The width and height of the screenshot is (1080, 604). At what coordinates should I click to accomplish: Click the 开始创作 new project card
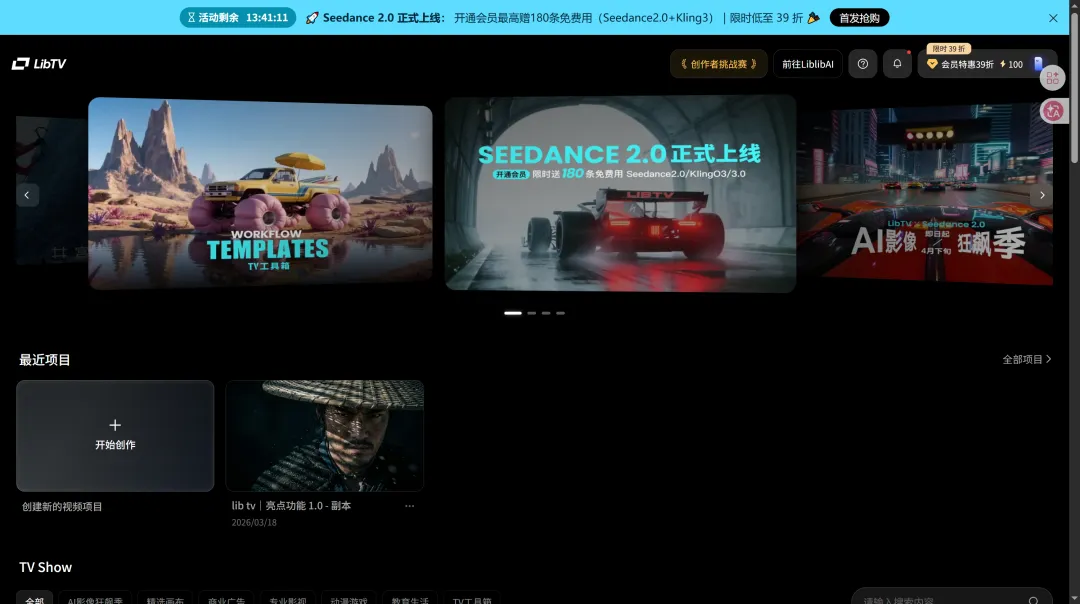coord(115,435)
